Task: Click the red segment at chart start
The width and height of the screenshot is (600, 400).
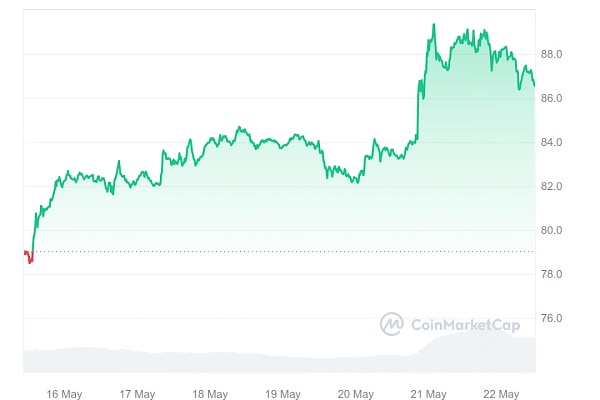Action: [x=29, y=259]
